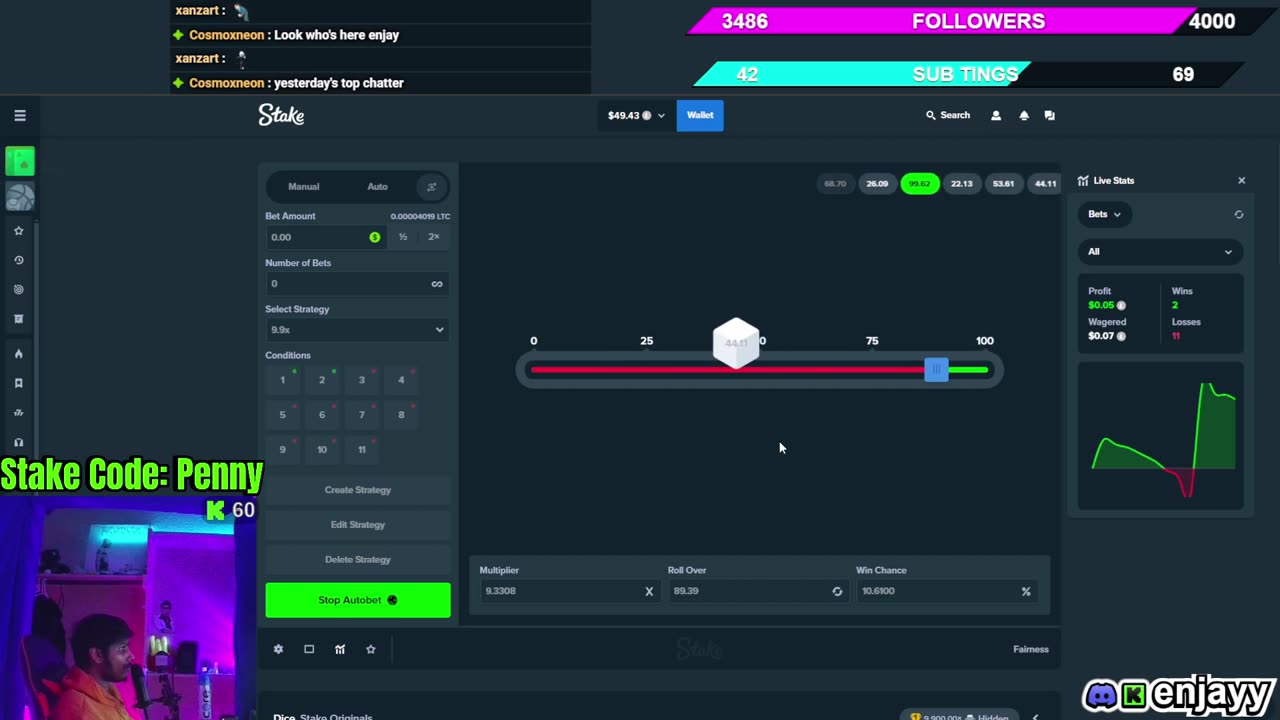Open the user profile icon
Image resolution: width=1280 pixels, height=720 pixels.
(x=995, y=116)
